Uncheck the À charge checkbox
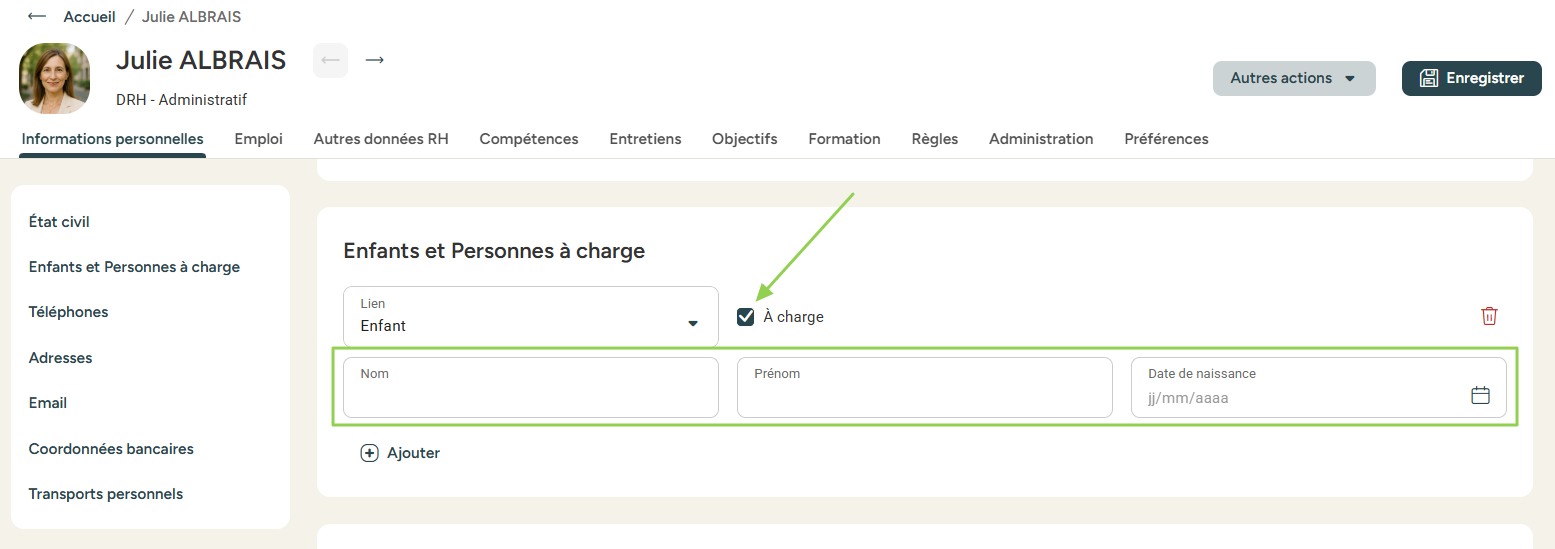 [745, 317]
